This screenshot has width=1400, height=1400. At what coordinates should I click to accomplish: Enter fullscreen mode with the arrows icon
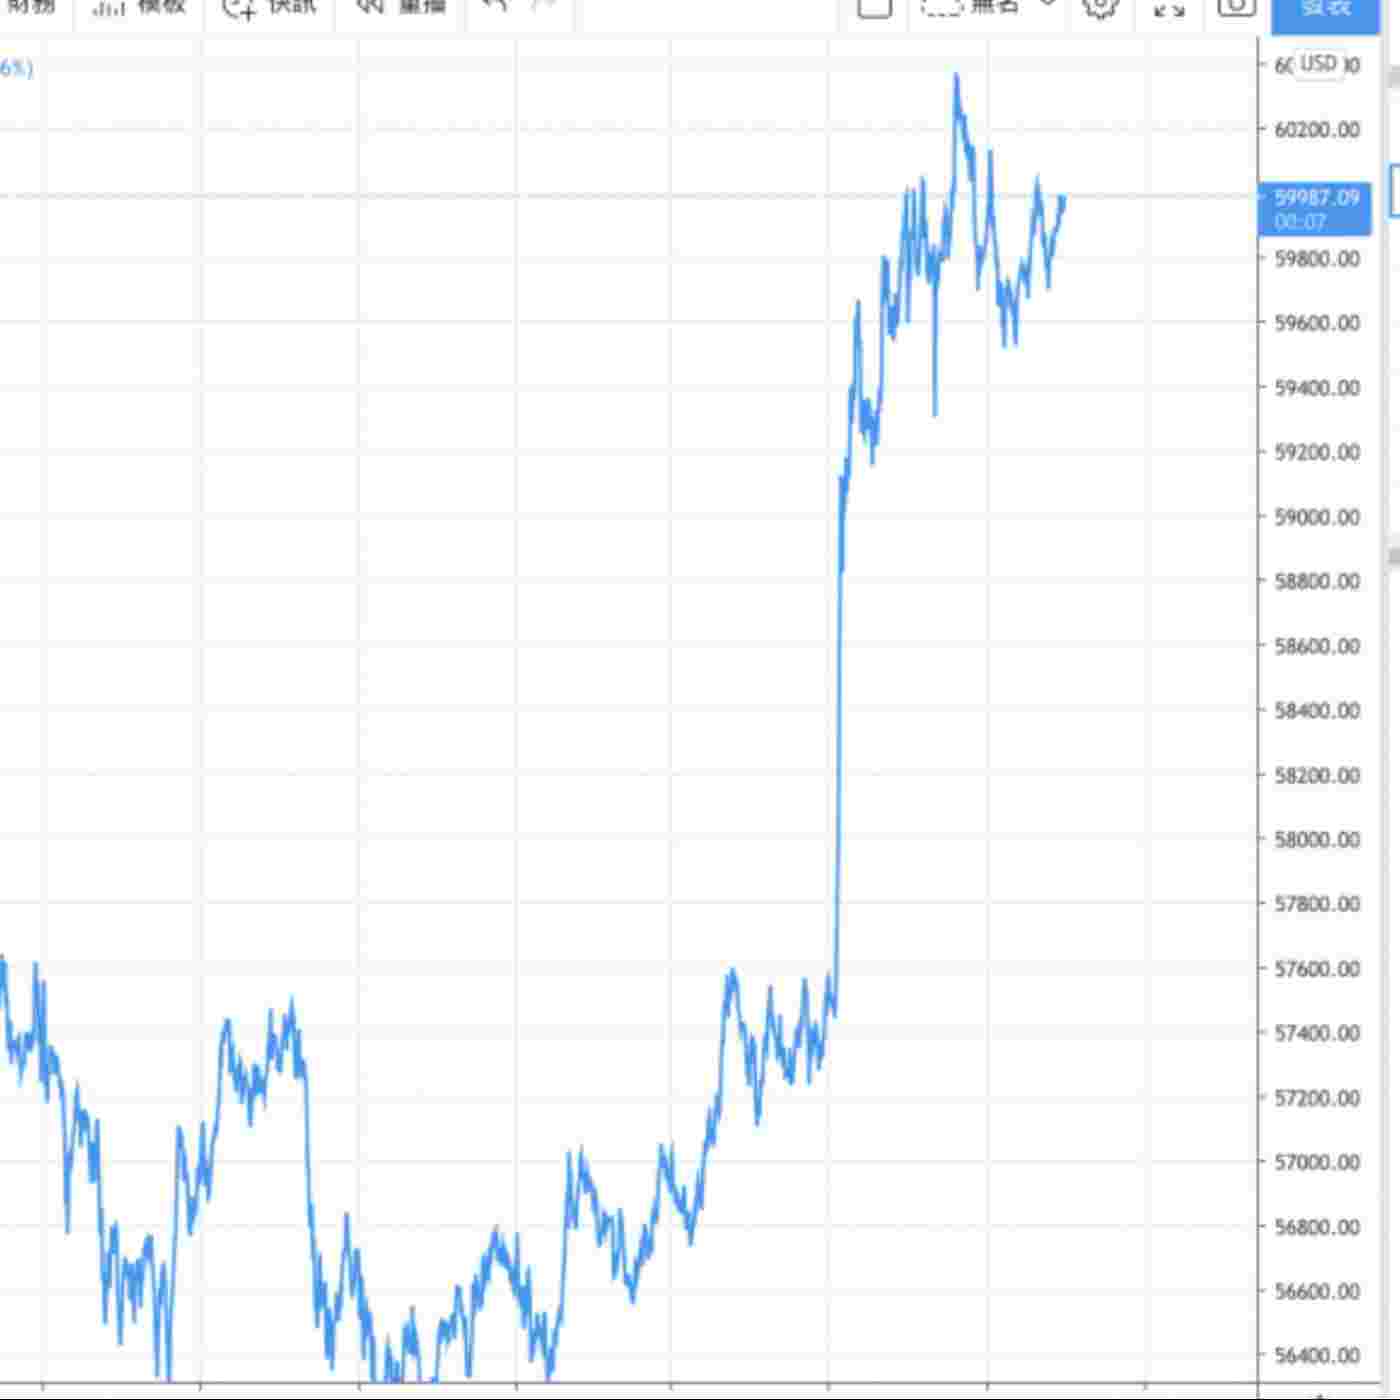click(x=1168, y=9)
